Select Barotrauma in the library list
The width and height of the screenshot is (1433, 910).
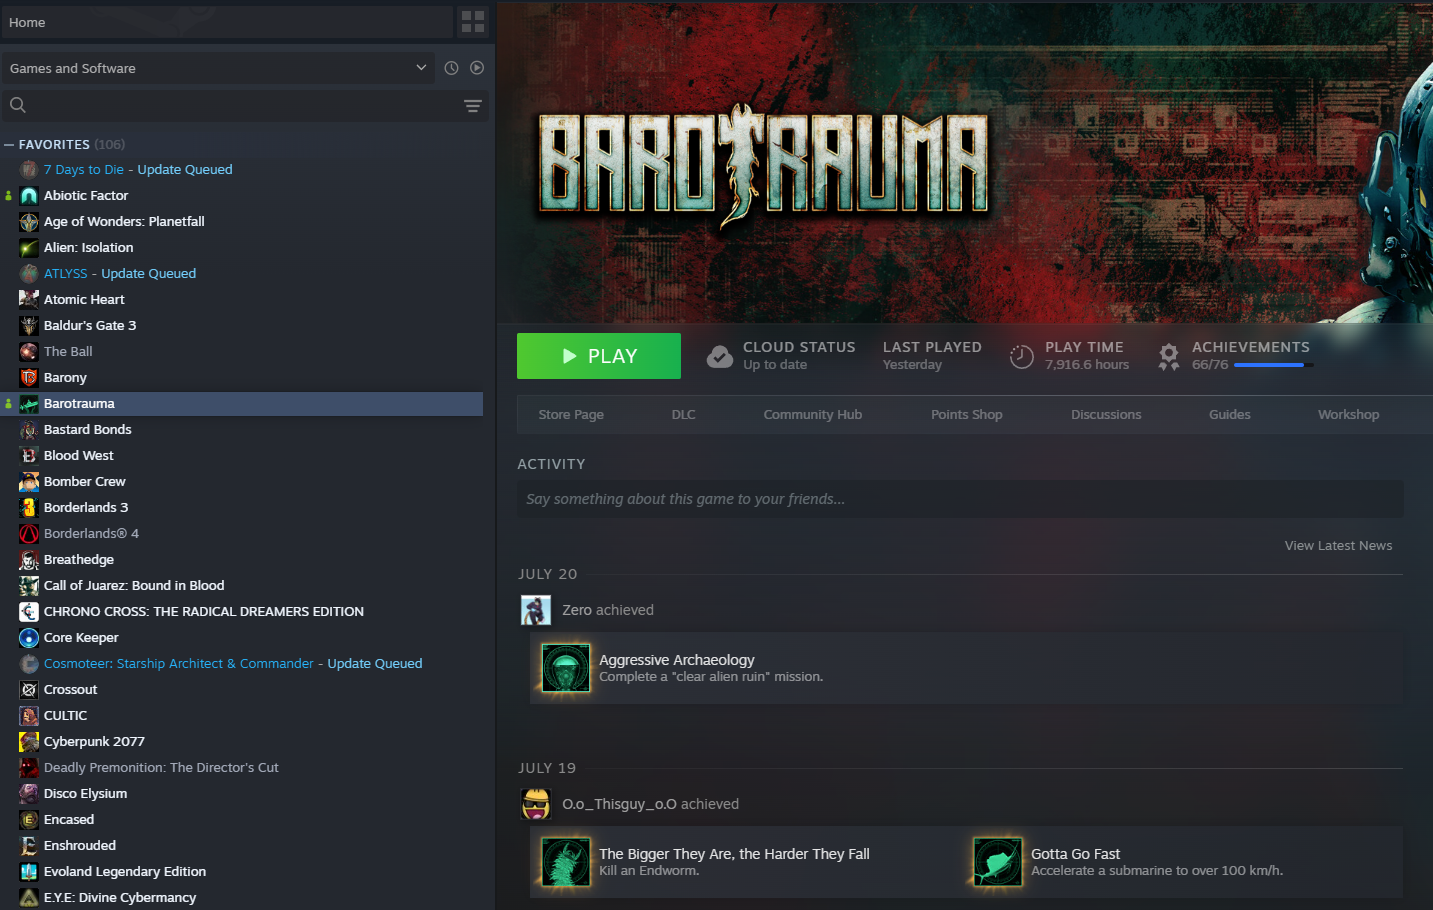[x=79, y=404]
